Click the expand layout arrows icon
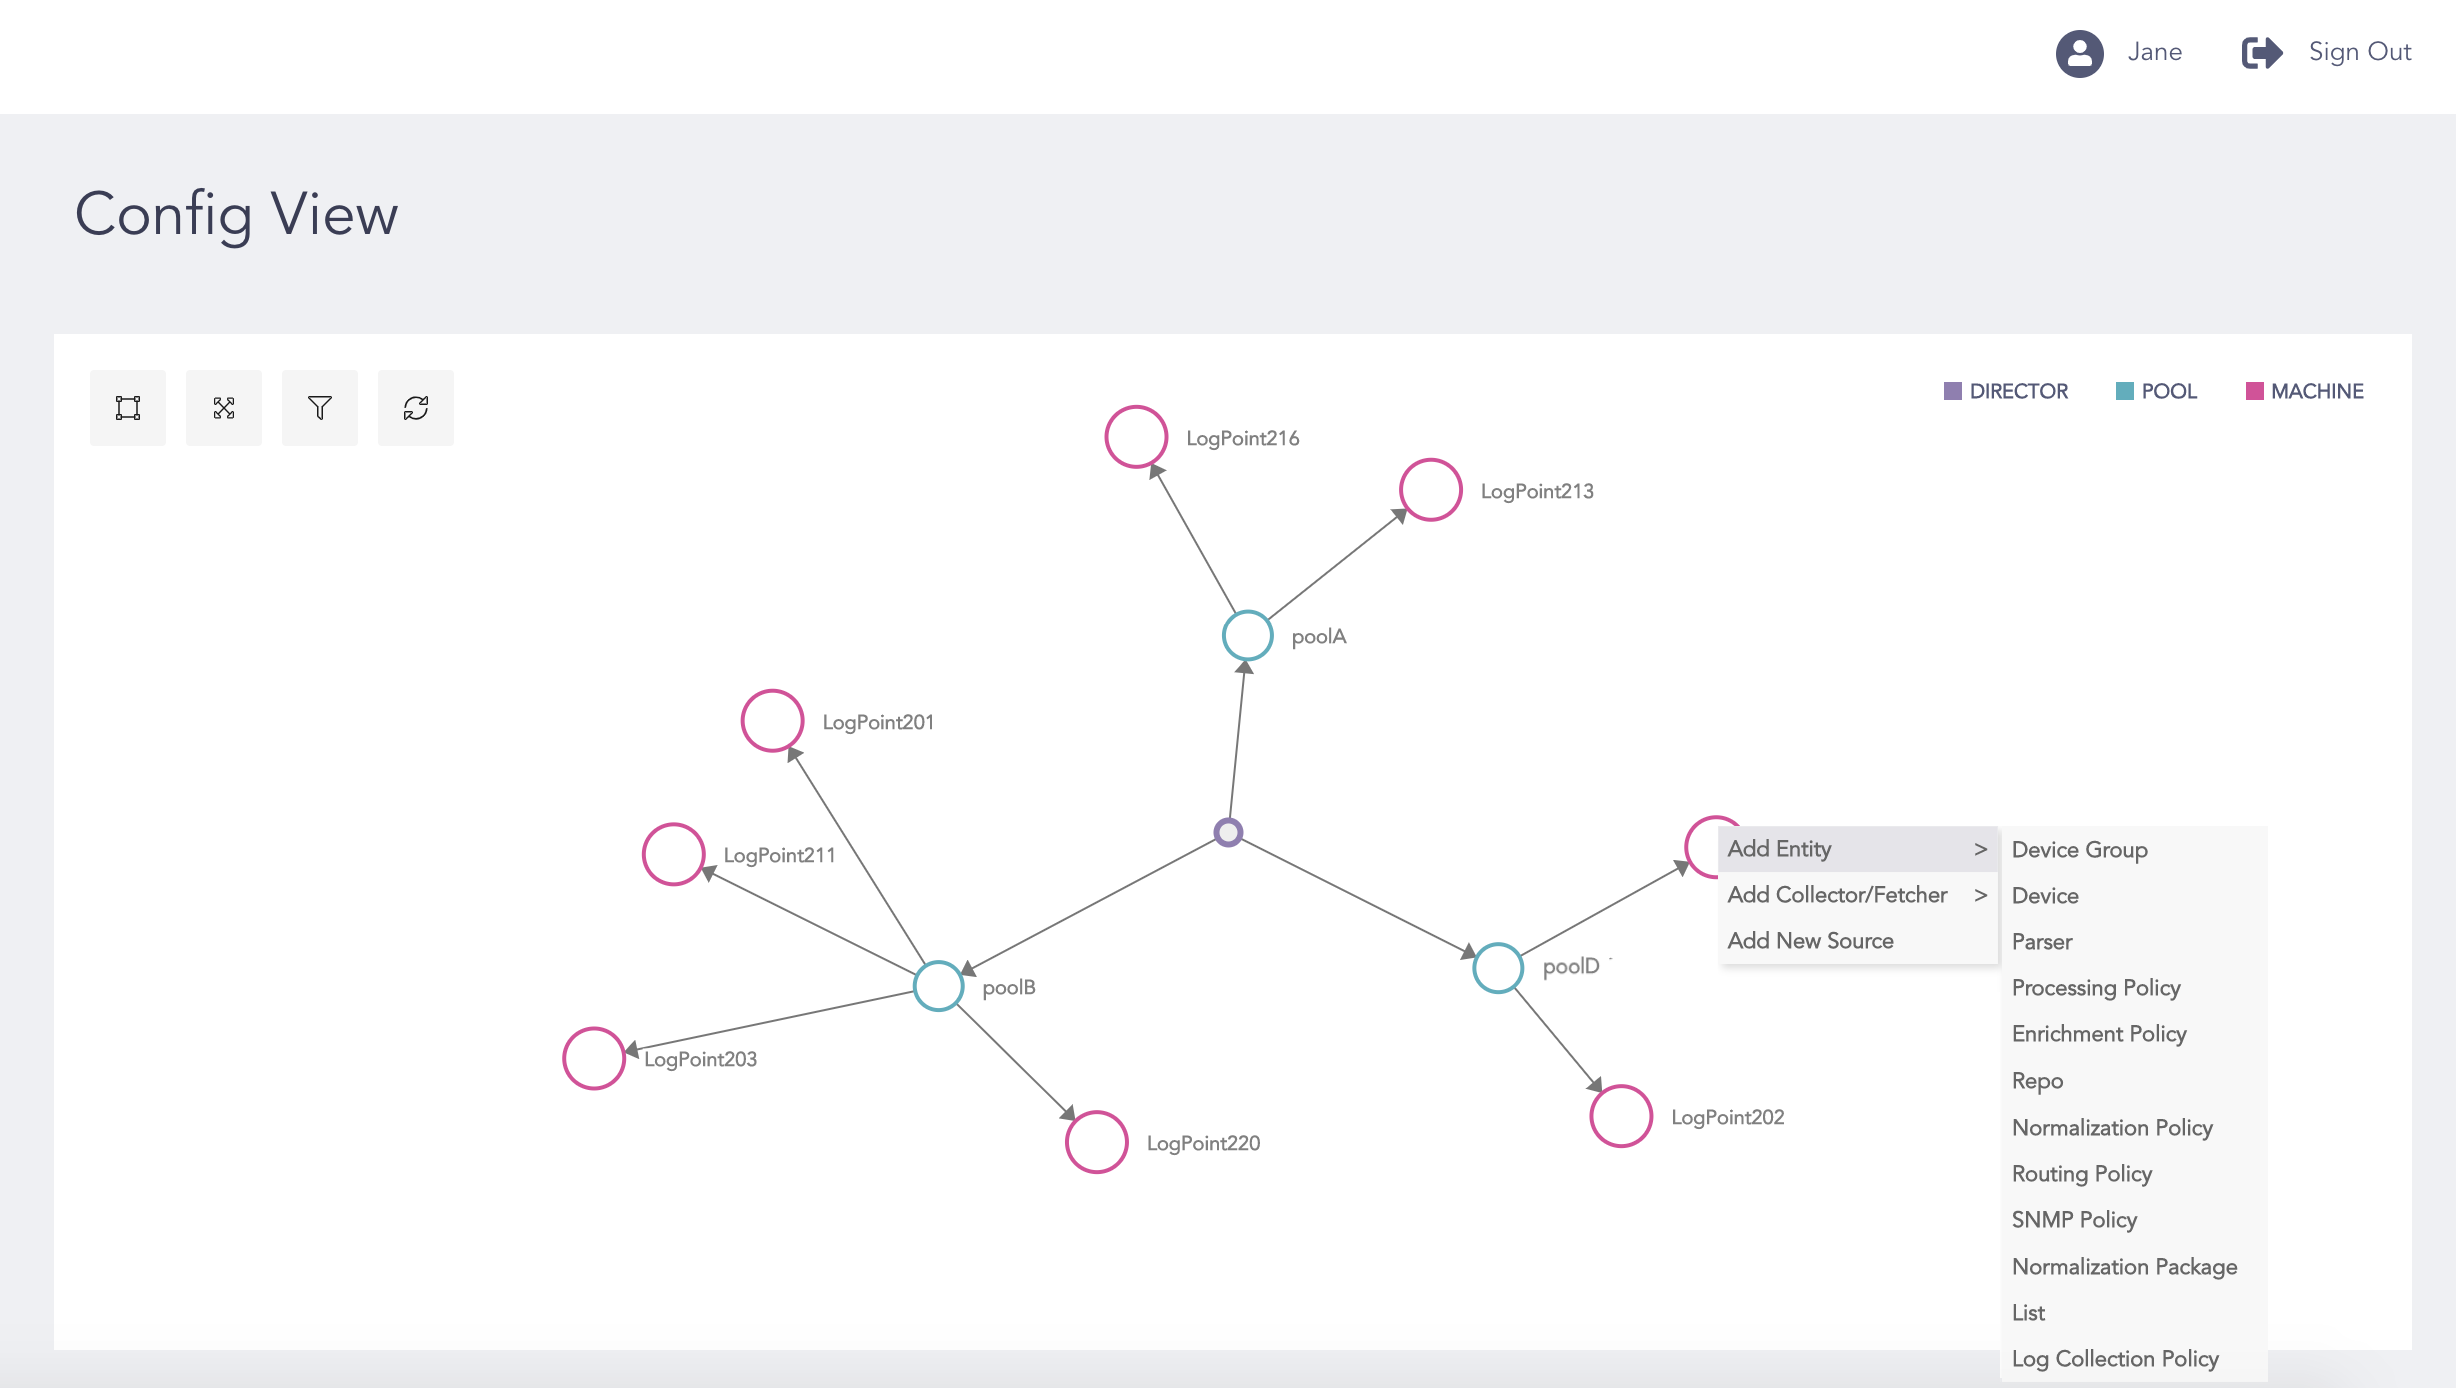Screen dimensions: 2456x1388 [x=224, y=408]
